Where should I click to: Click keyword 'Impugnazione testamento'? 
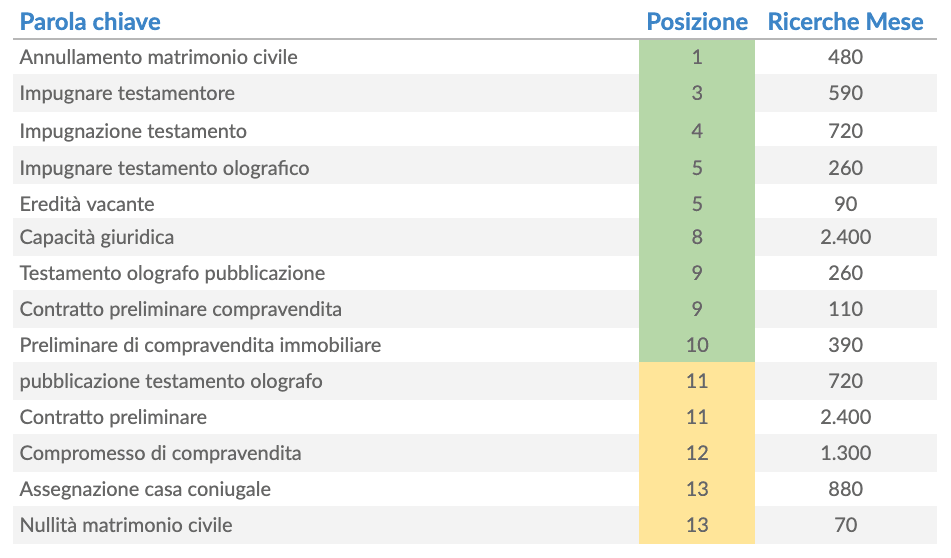(x=133, y=131)
